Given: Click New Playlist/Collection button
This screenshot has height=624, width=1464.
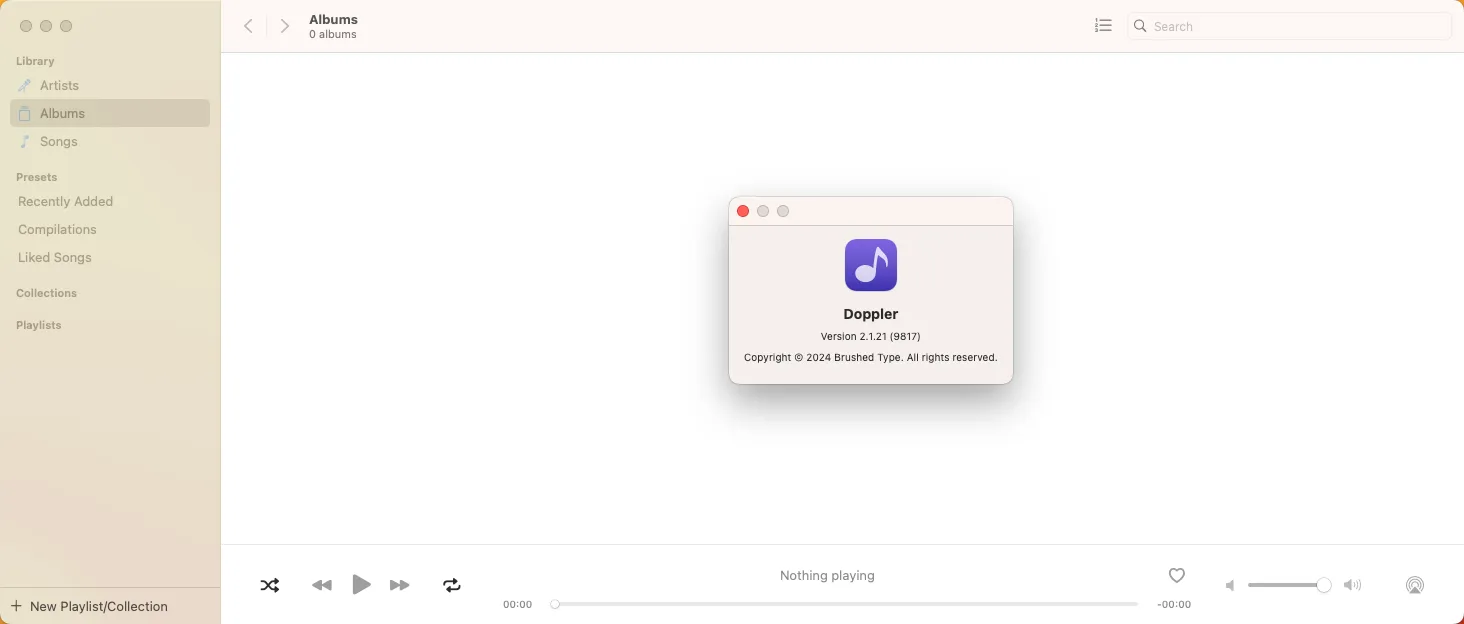Looking at the screenshot, I should point(89,606).
